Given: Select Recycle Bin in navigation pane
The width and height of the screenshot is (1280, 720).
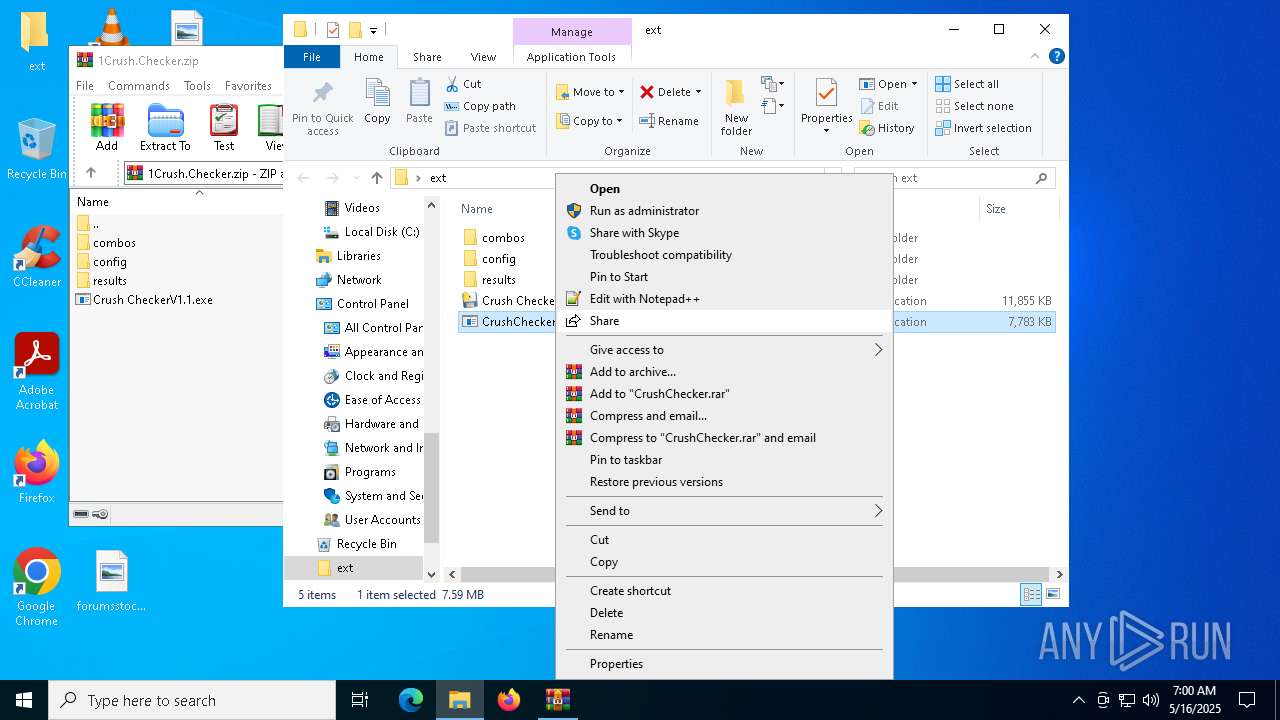Looking at the screenshot, I should pyautogui.click(x=356, y=544).
